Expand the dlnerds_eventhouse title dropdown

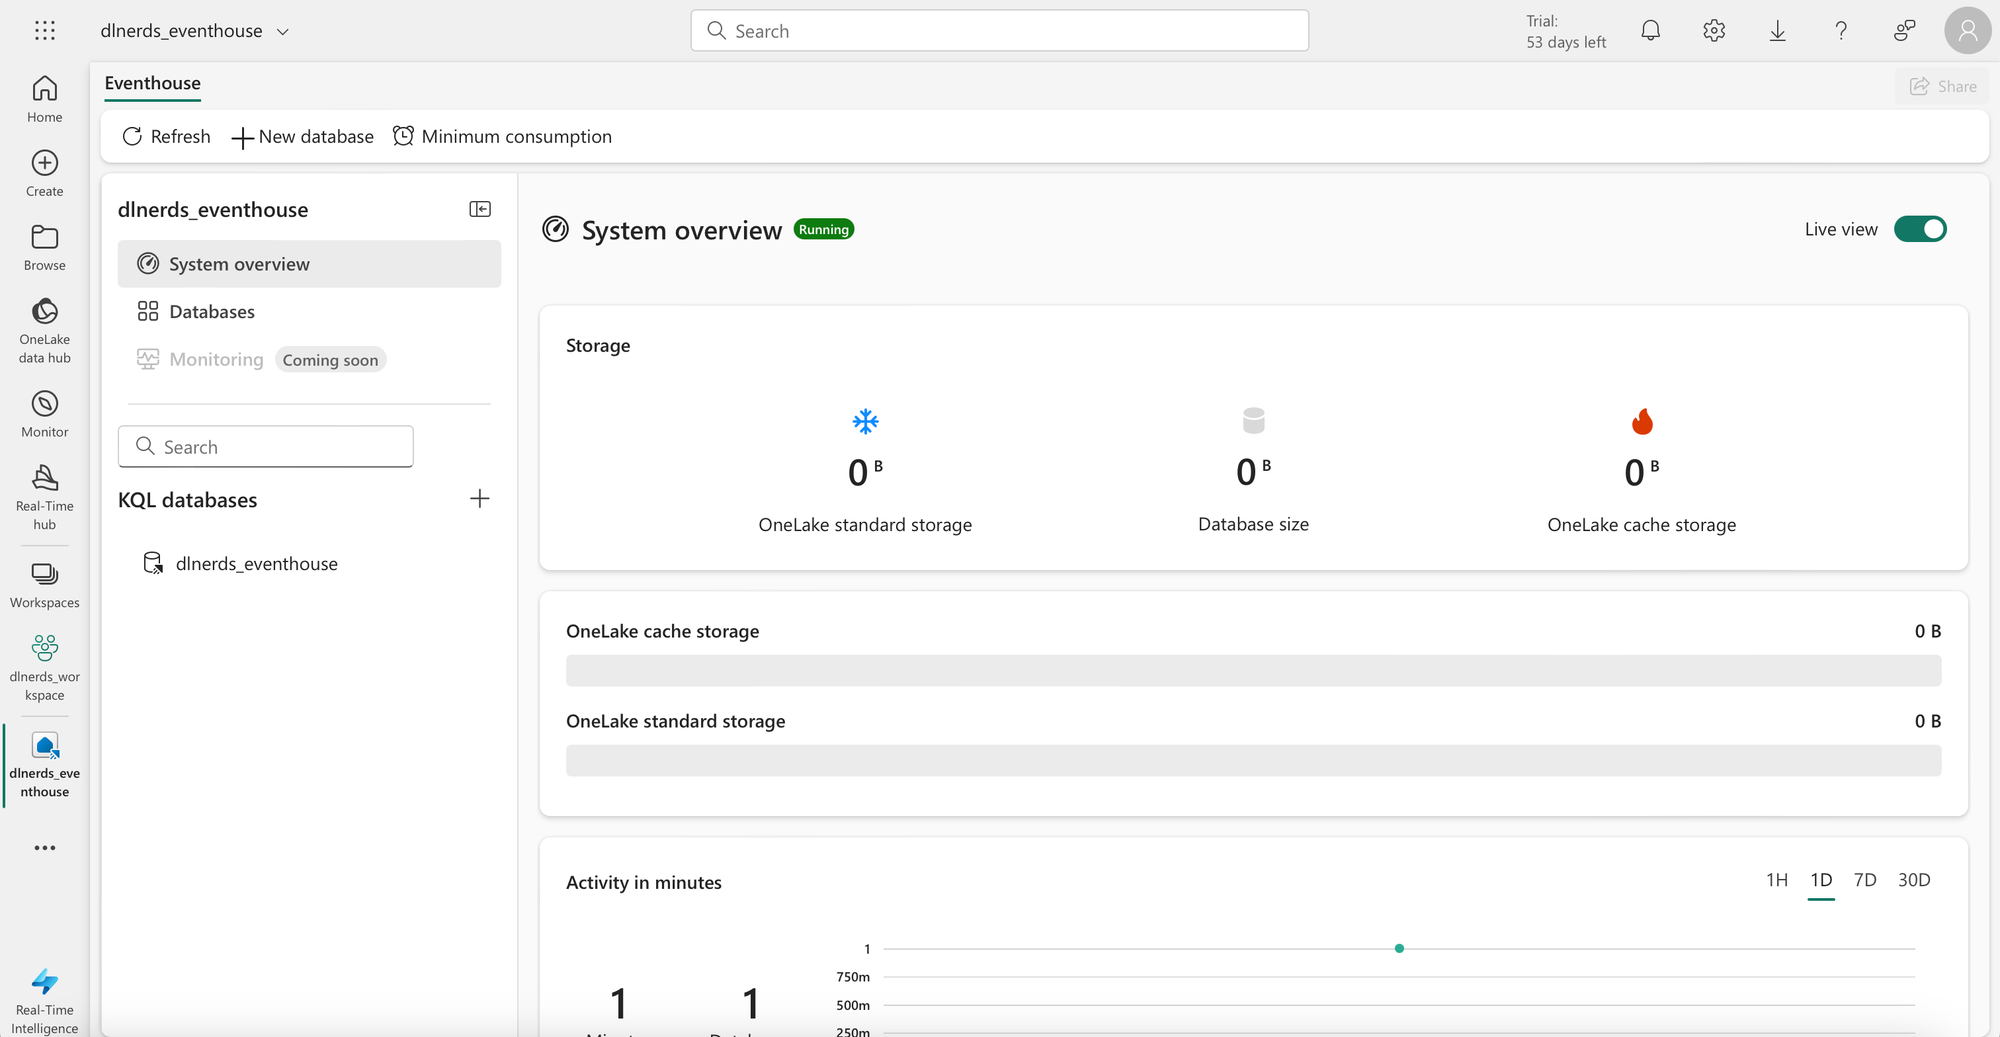(283, 32)
